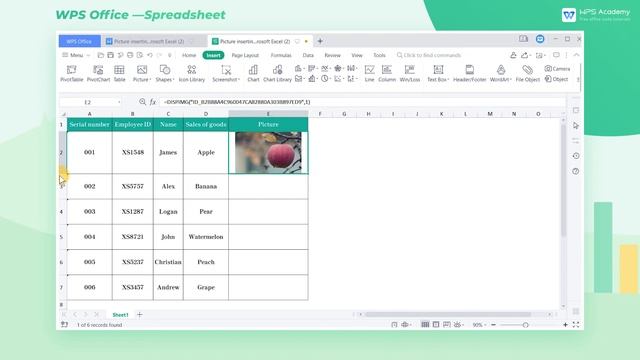Open the Header/Footer tool

[x=469, y=73]
